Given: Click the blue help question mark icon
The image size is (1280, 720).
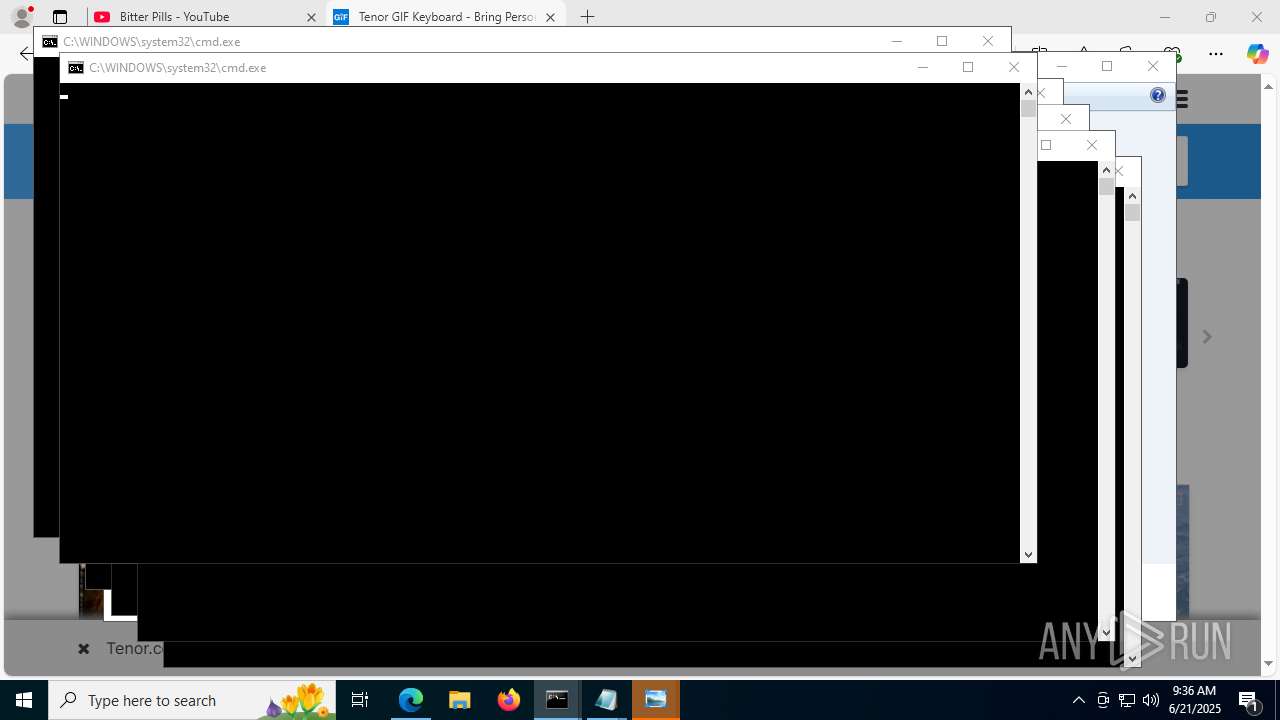Looking at the screenshot, I should [x=1158, y=96].
